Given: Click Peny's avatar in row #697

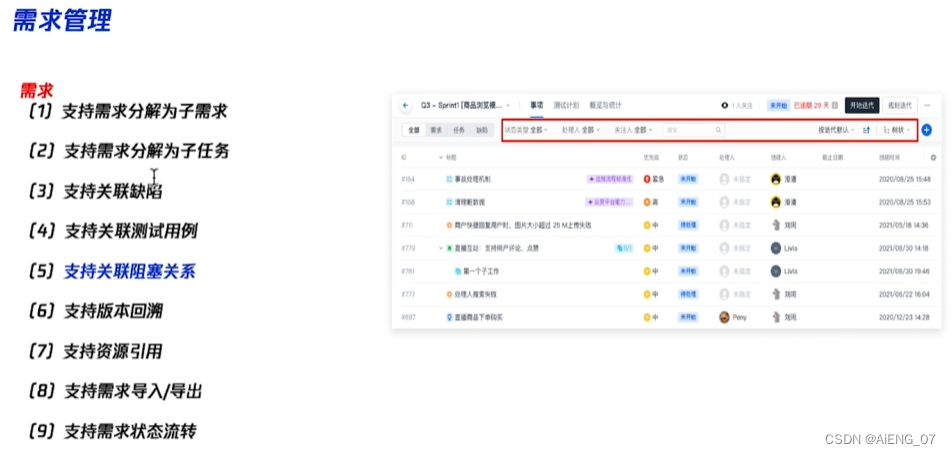Looking at the screenshot, I should [x=724, y=317].
